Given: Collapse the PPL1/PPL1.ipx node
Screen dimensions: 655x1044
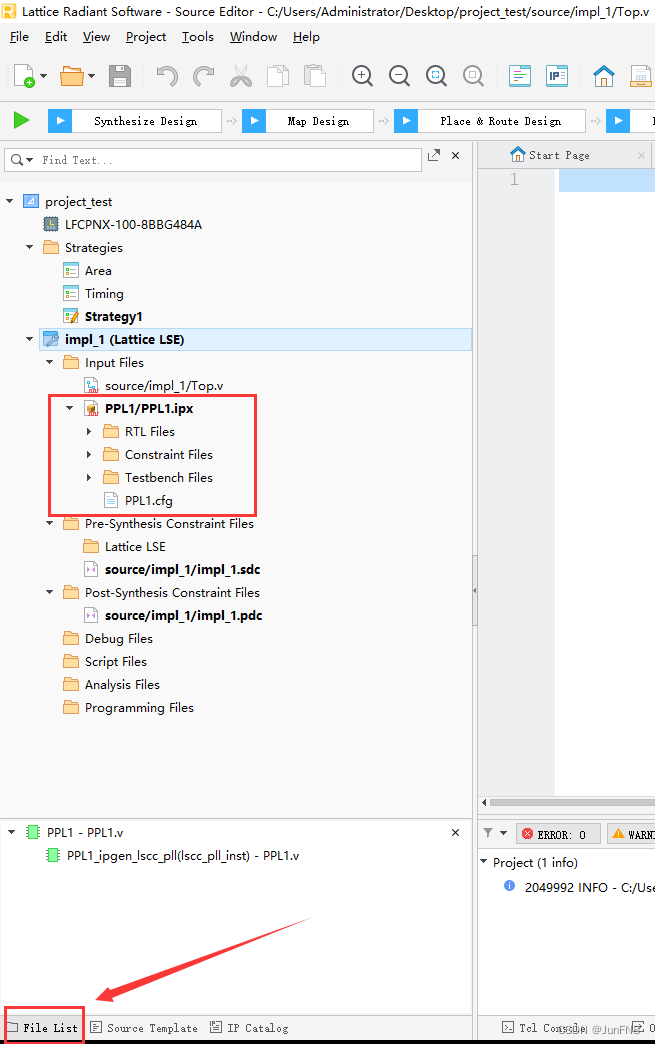Looking at the screenshot, I should 69,408.
